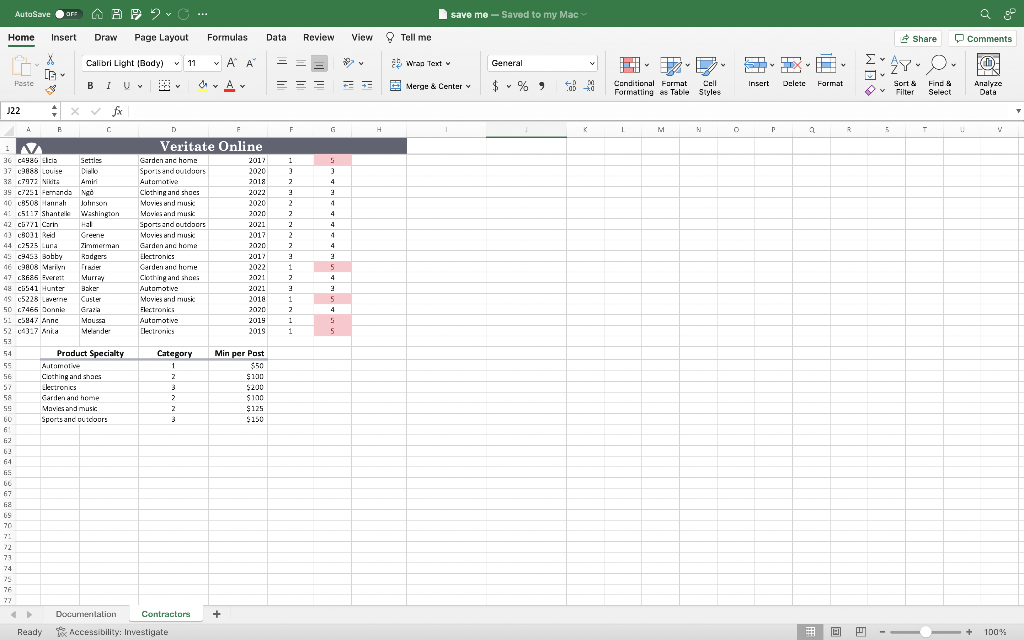This screenshot has height=640, width=1024.
Task: Open Font Color dropdown arrow
Action: click(x=242, y=86)
